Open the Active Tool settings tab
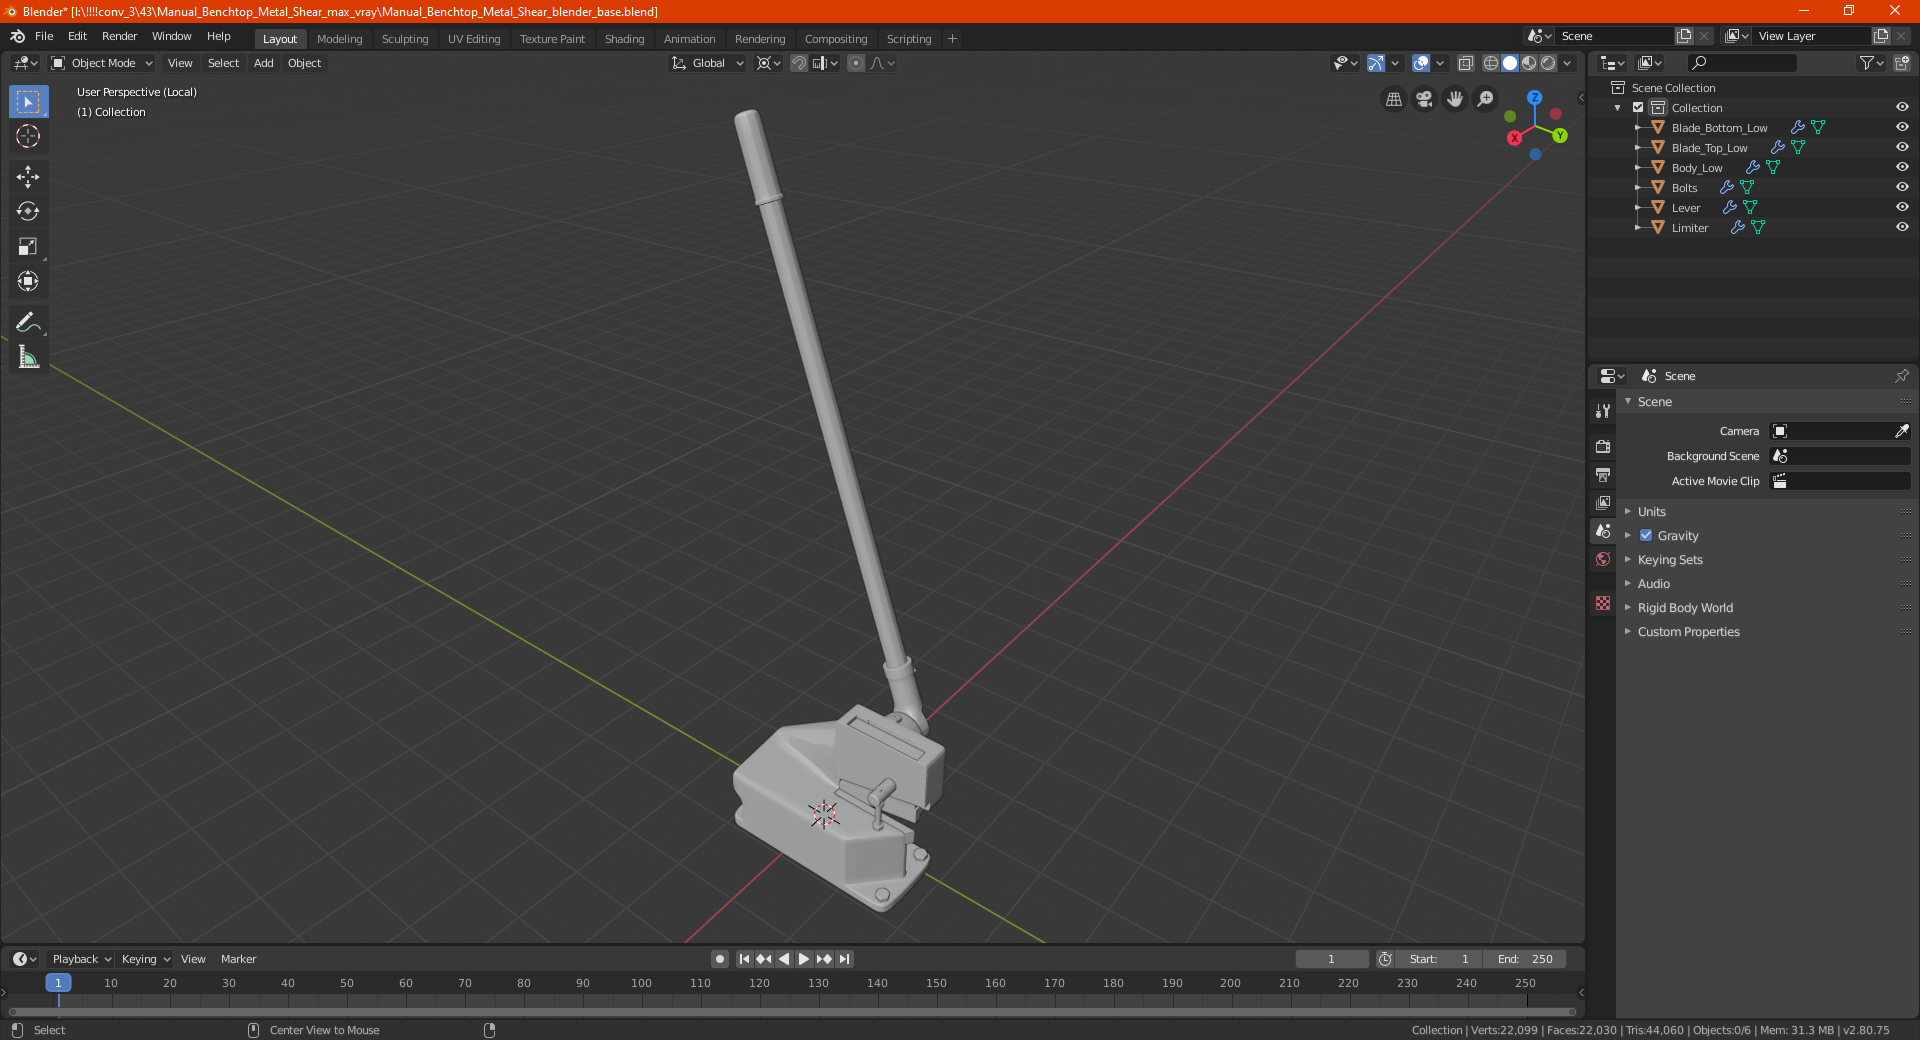 [x=1603, y=410]
